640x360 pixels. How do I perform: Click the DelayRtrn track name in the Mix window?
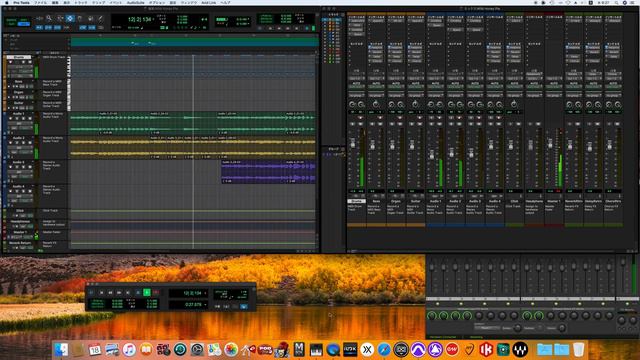(x=593, y=201)
